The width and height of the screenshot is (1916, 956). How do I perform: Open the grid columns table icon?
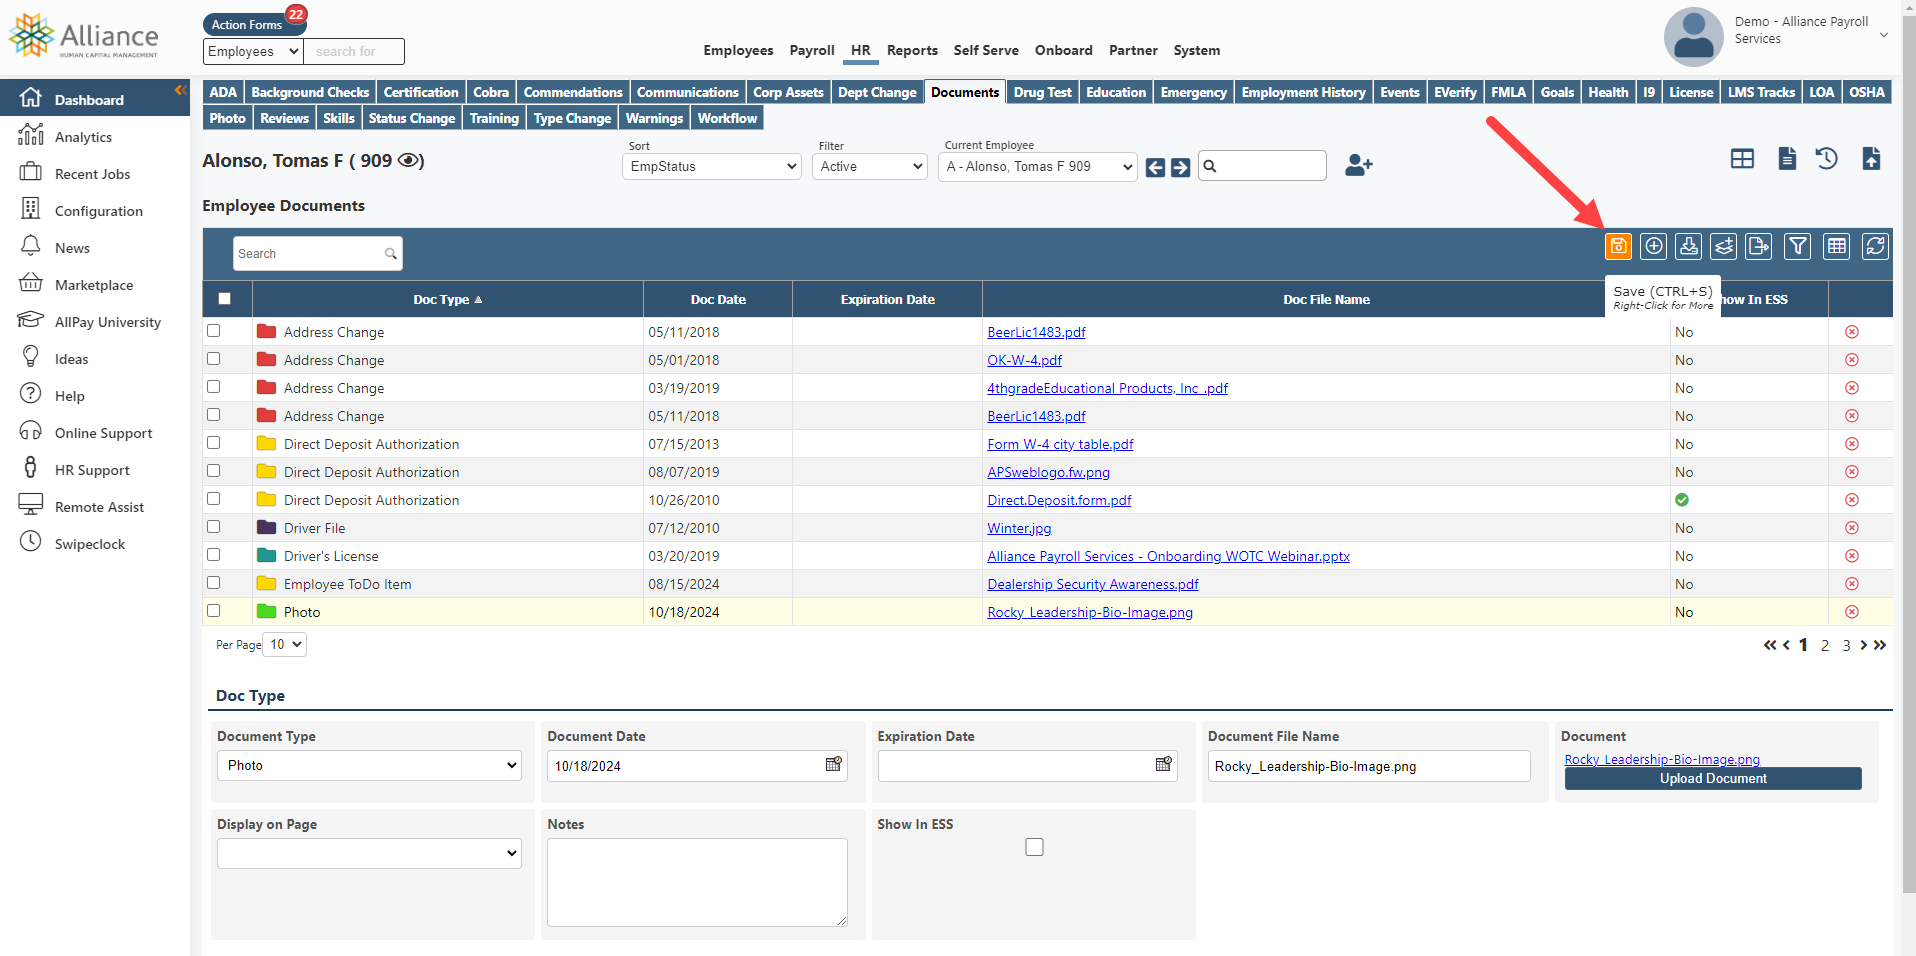point(1837,246)
